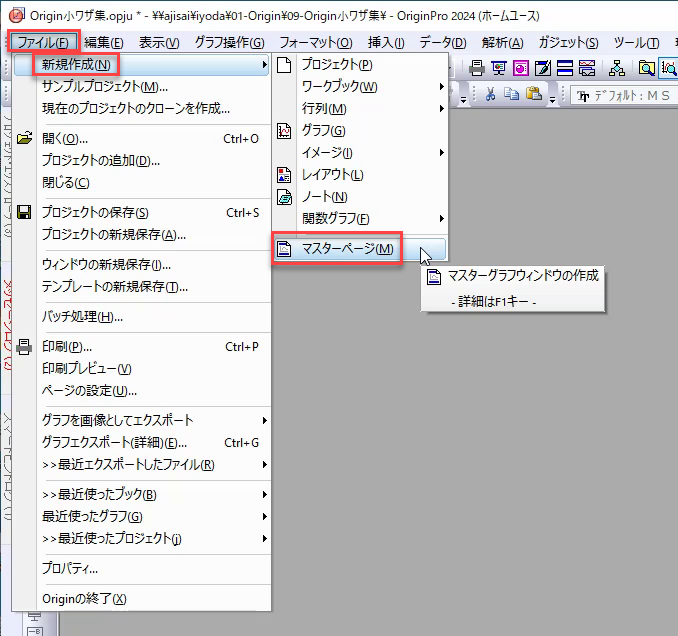
Task: Click the graph with magnifier icon
Action: tap(668, 68)
